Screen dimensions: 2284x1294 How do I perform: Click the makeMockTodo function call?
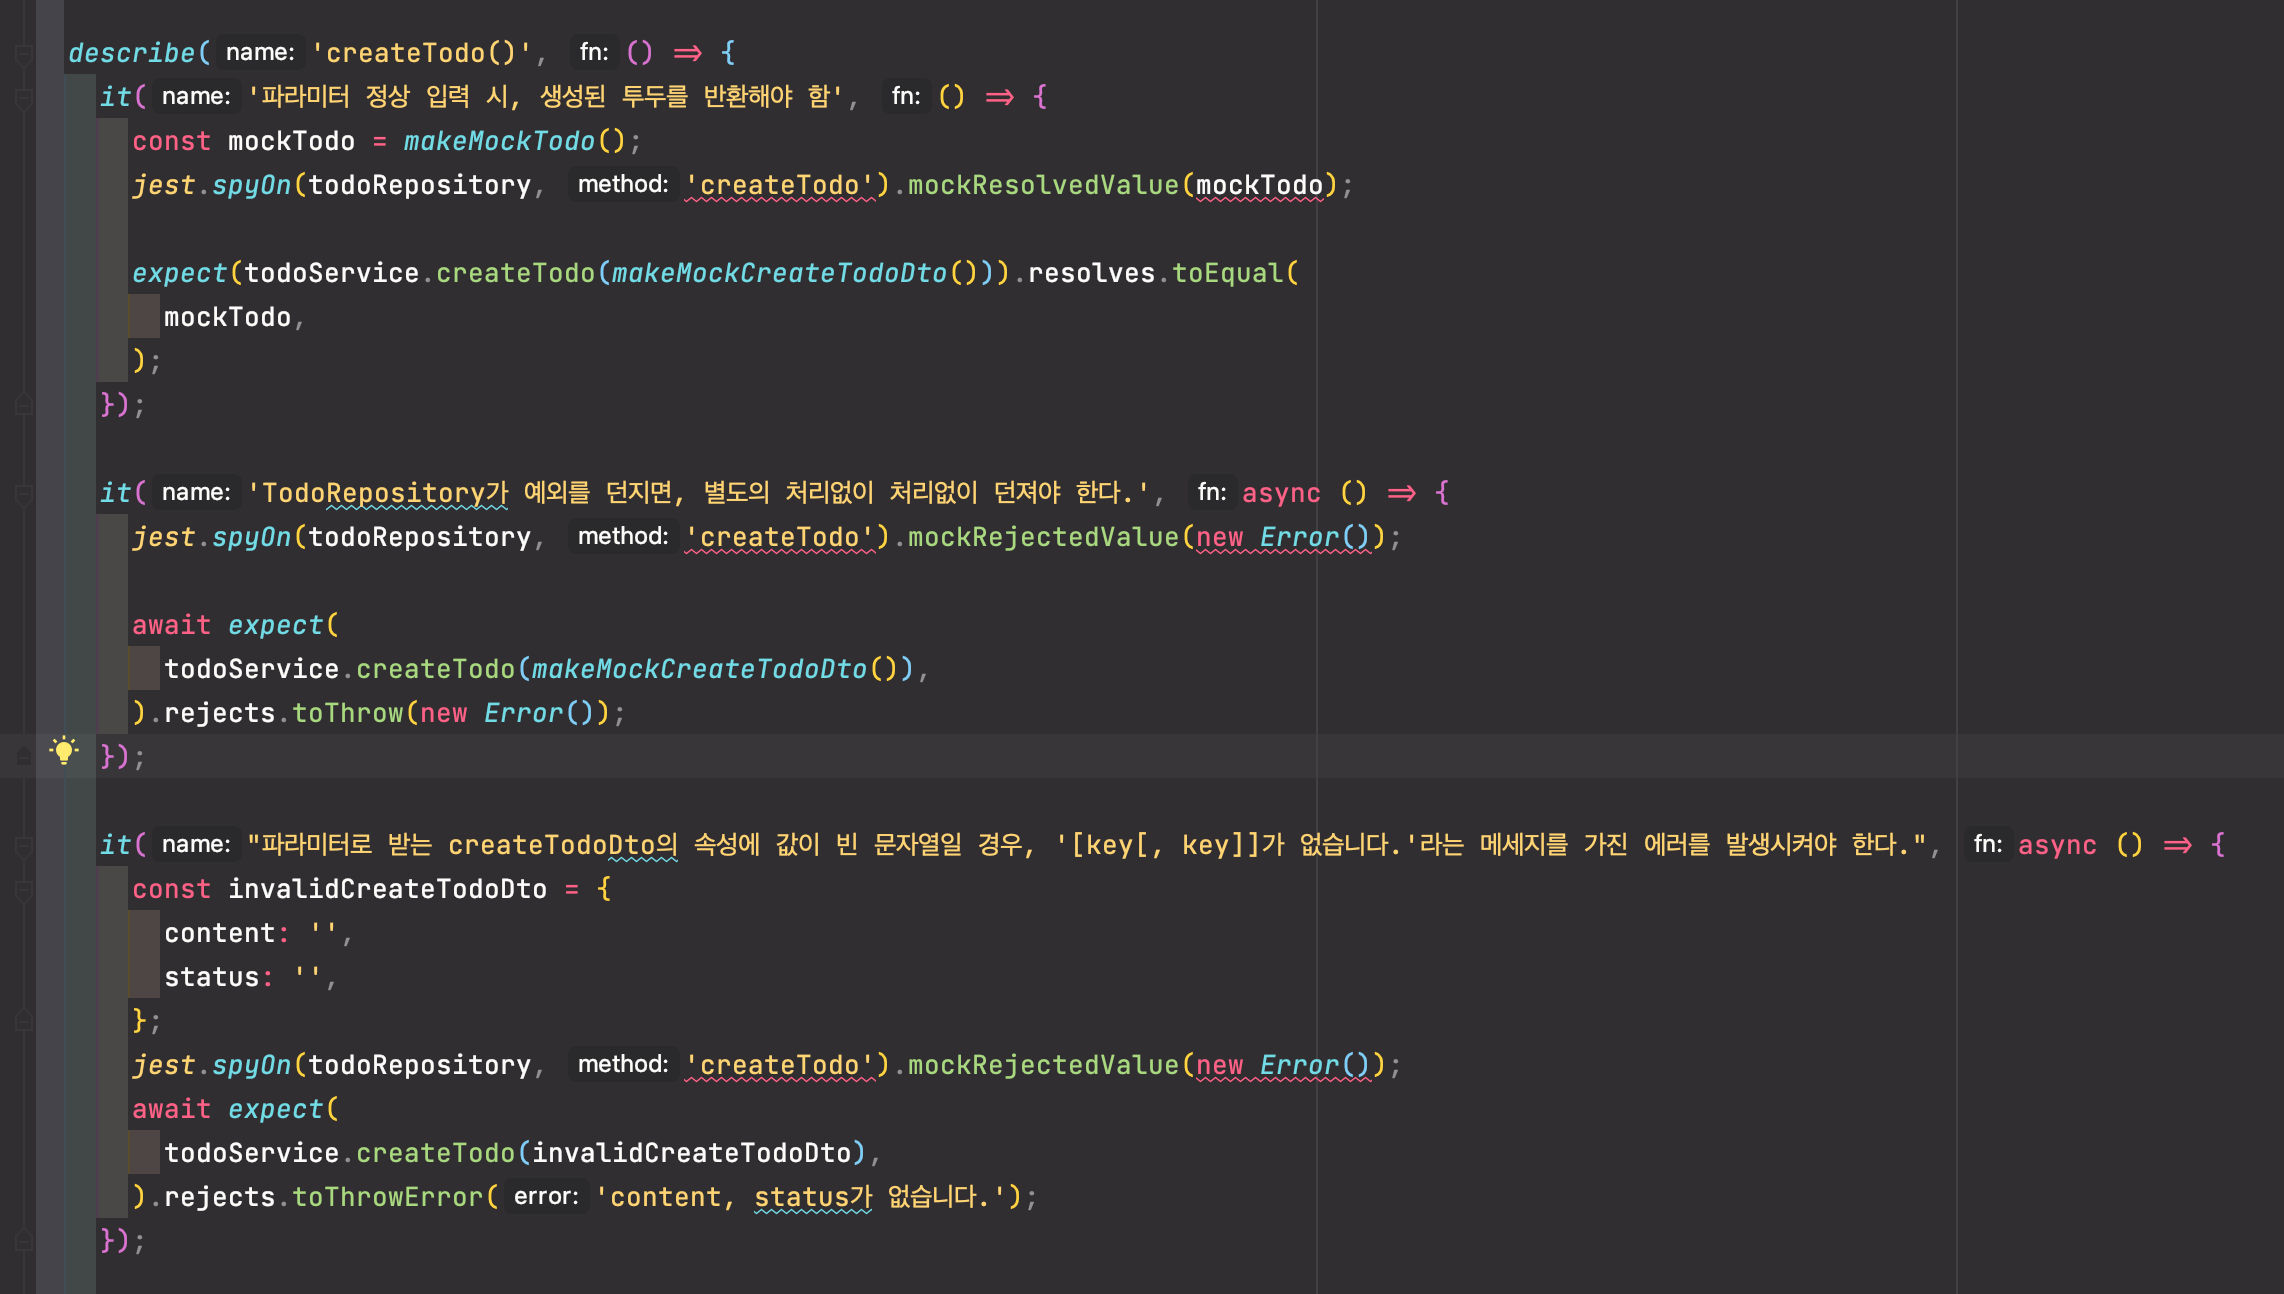coord(499,141)
